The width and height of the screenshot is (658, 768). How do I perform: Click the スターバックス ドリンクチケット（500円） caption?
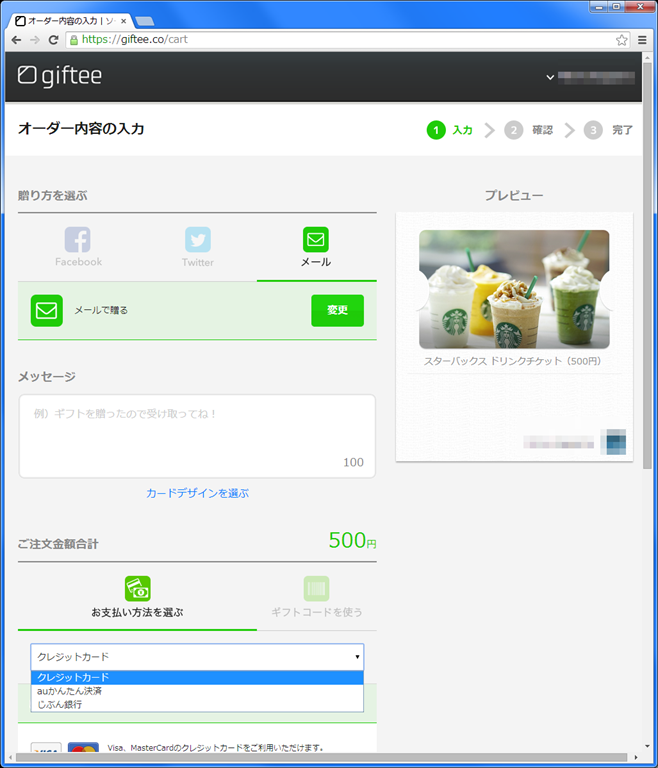click(x=512, y=361)
